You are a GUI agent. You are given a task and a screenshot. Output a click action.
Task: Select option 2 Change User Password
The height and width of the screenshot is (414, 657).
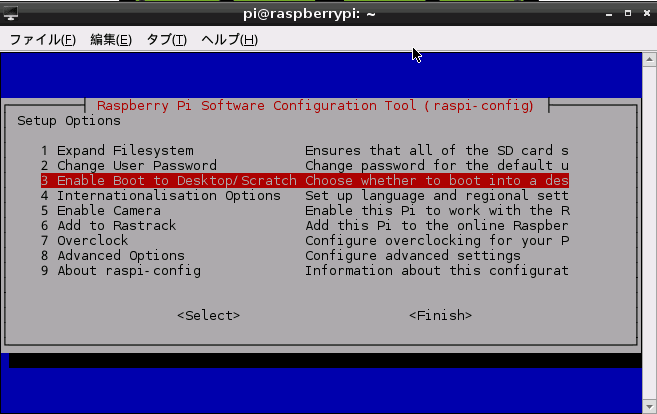(x=129, y=166)
